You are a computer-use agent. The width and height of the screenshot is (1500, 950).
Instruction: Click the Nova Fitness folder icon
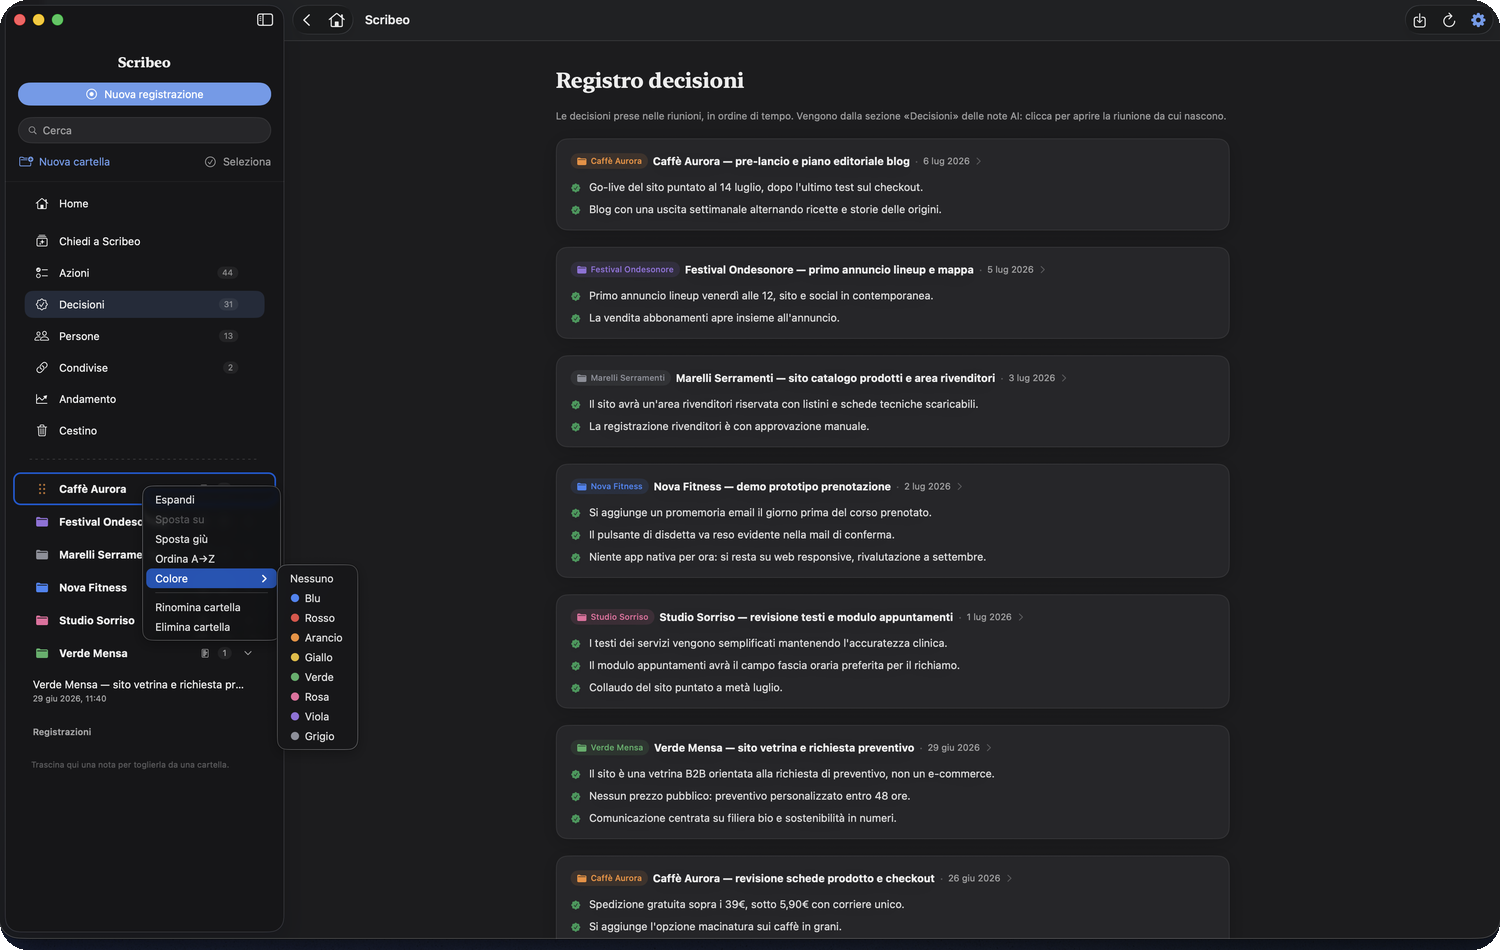tap(42, 588)
